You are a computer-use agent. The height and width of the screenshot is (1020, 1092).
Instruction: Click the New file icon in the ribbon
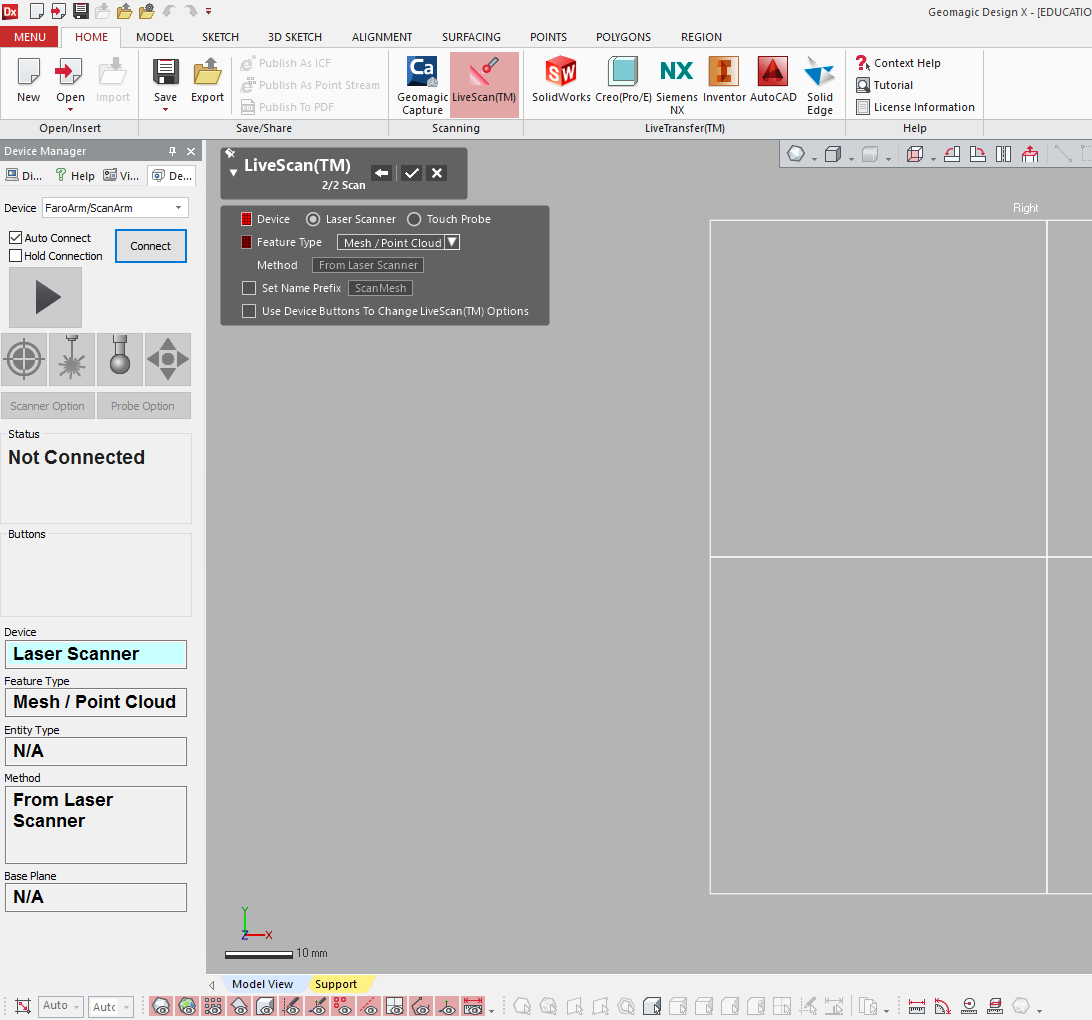(29, 80)
